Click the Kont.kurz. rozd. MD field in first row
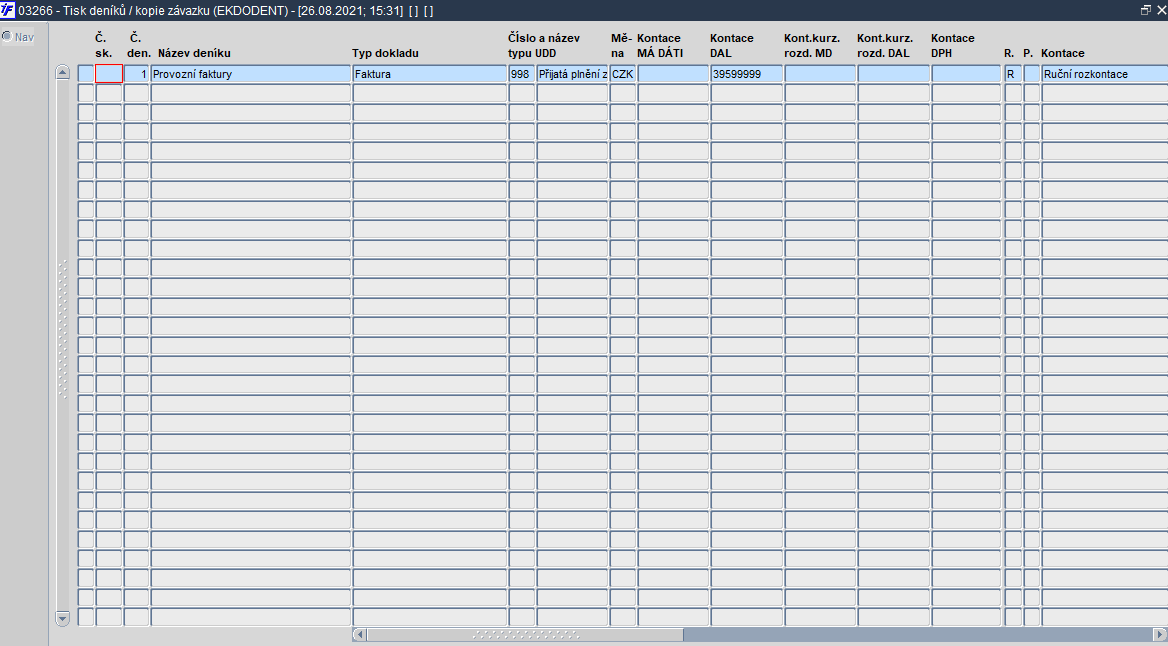This screenshot has width=1168, height=646. (x=819, y=74)
